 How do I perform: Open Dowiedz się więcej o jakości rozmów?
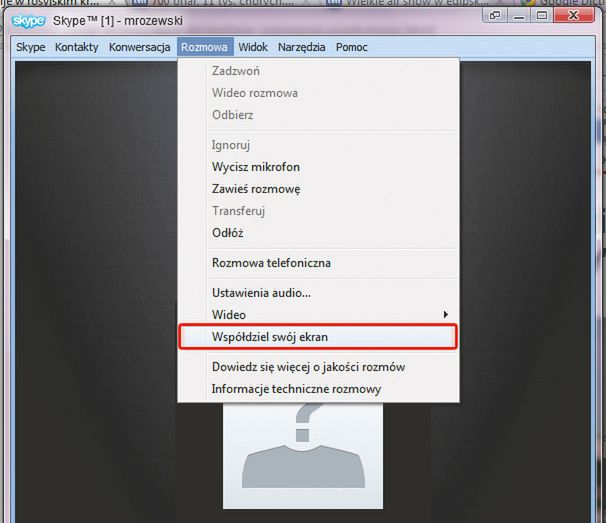coord(318,367)
